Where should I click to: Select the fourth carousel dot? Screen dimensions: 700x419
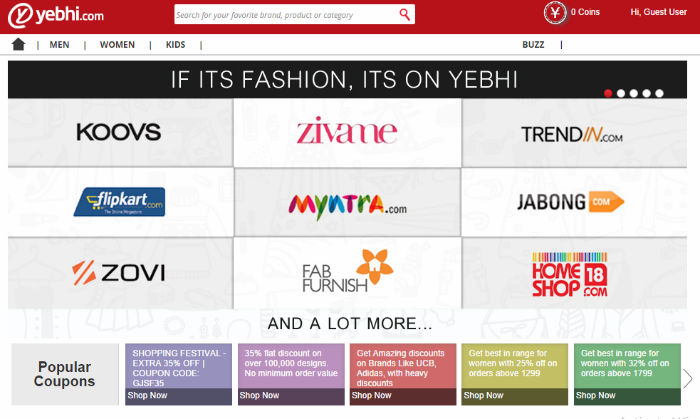point(646,93)
